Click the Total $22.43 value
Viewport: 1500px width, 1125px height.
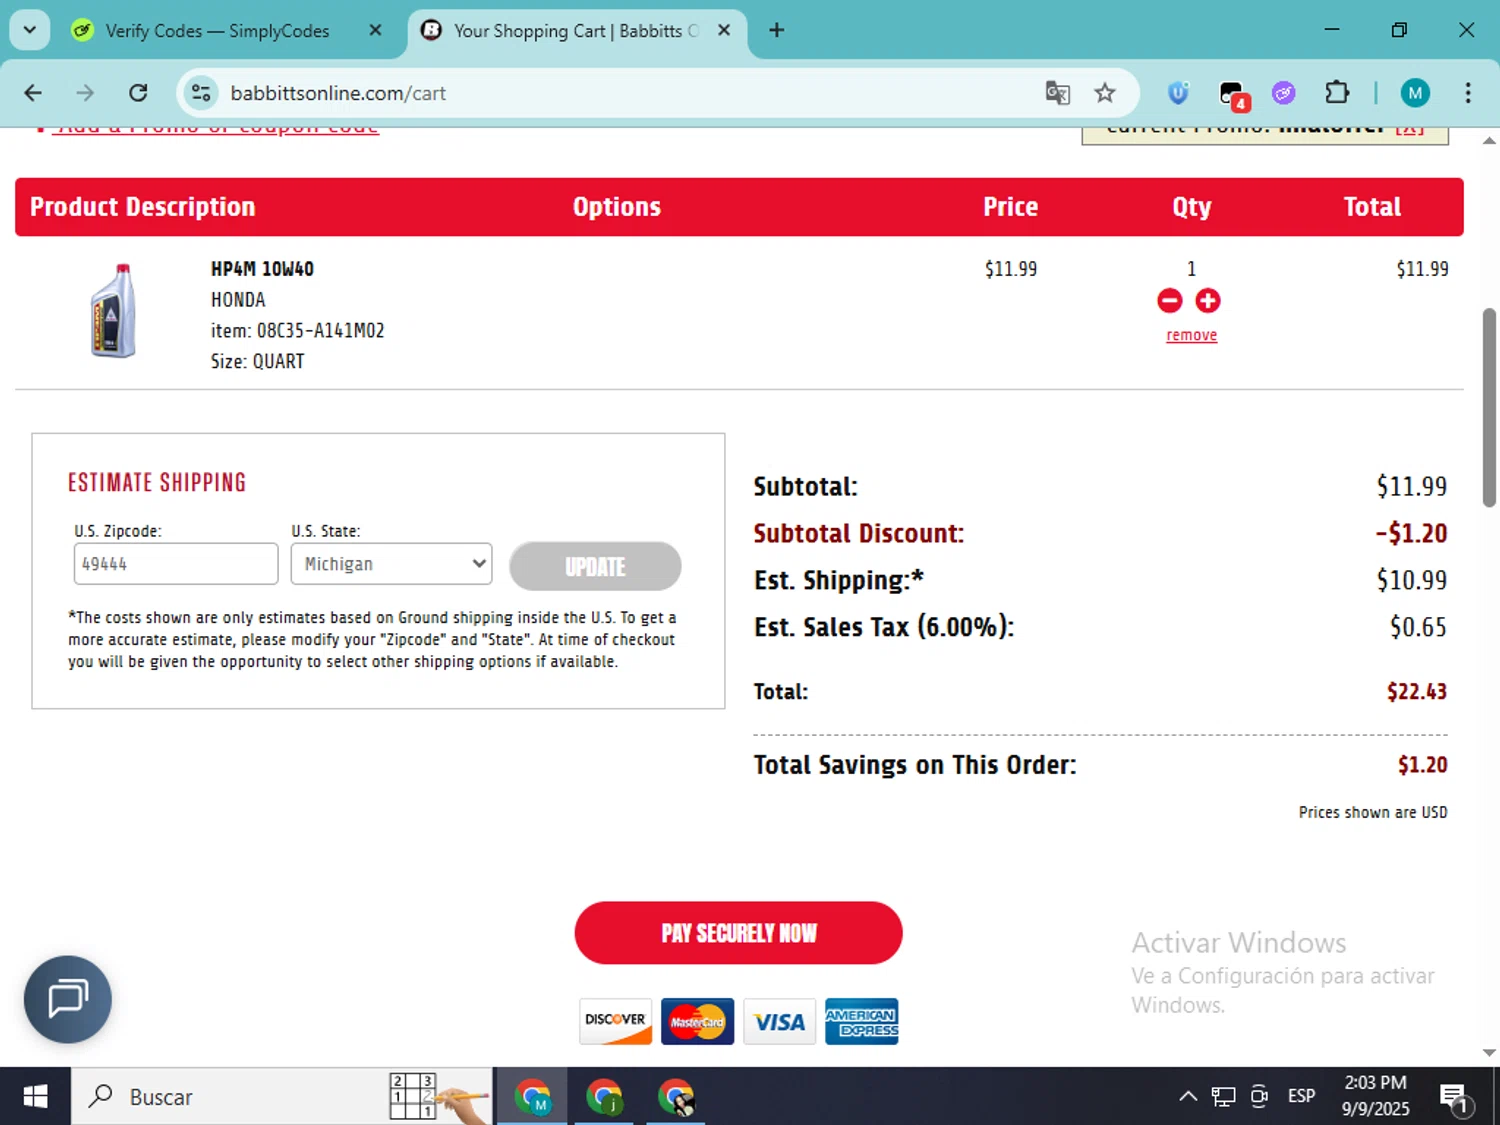coord(1416,691)
